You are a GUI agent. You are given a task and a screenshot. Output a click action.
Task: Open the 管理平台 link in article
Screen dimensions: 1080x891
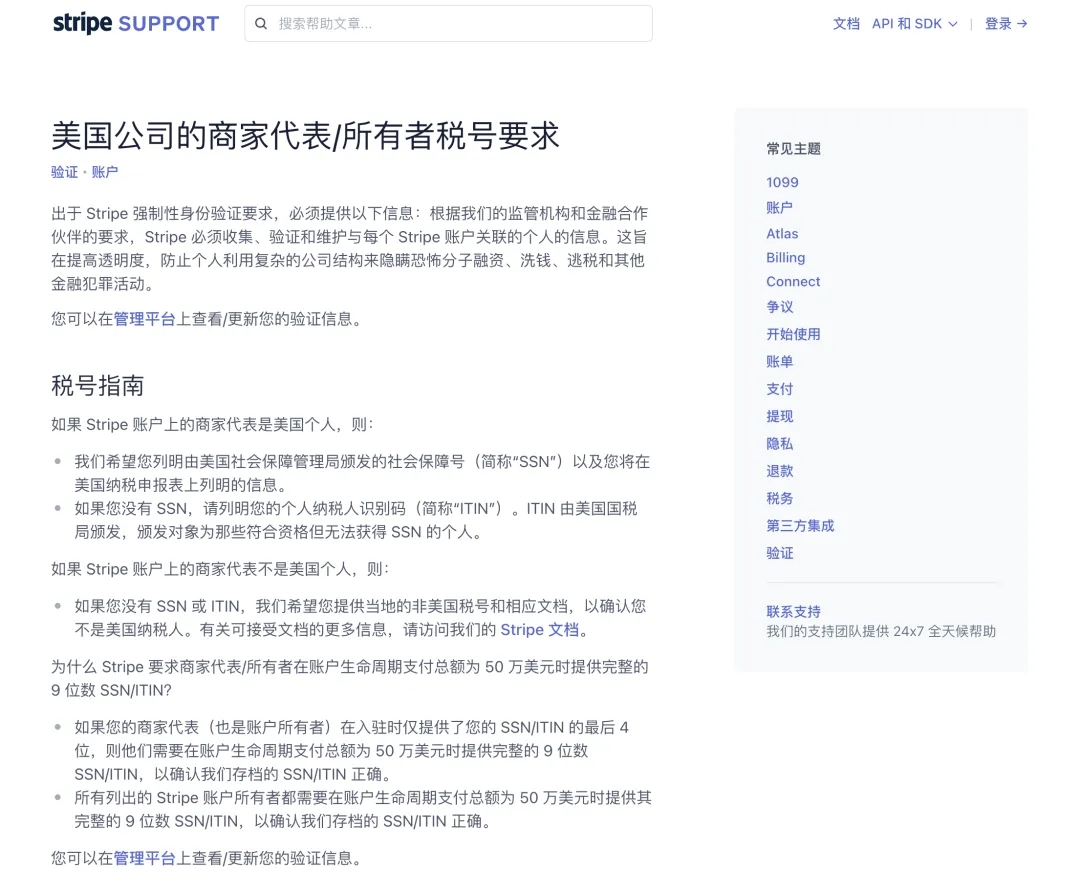143,319
